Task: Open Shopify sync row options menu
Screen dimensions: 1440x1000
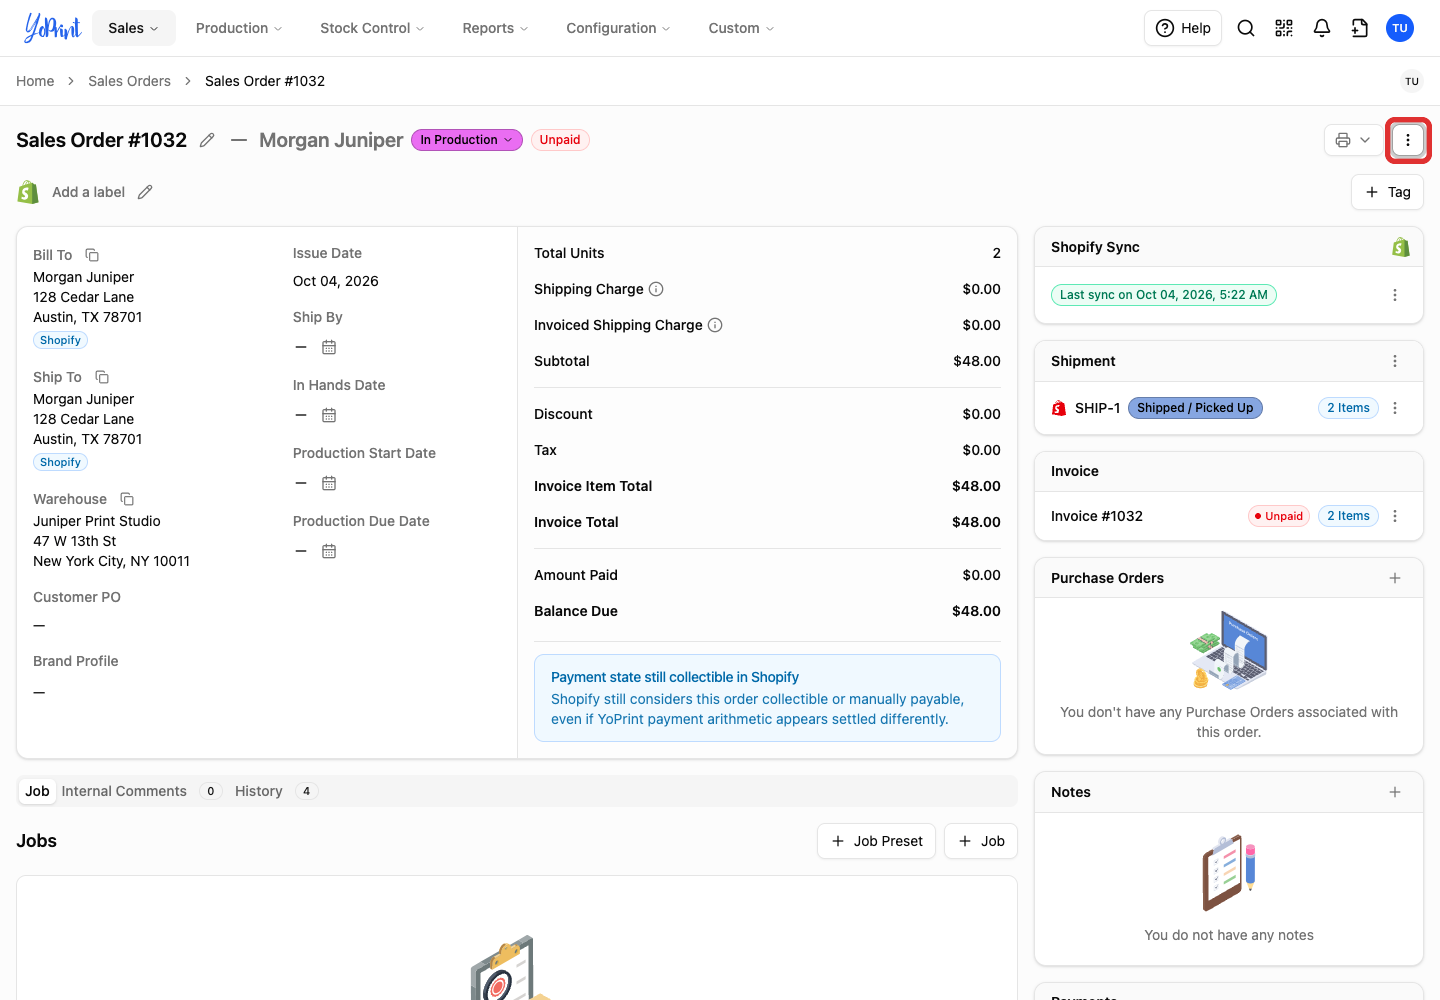Action: (x=1395, y=295)
